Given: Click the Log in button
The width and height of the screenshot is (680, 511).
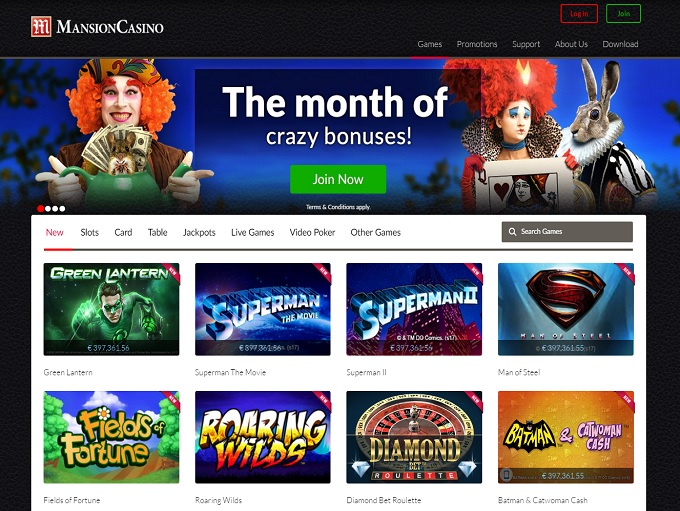Looking at the screenshot, I should click(x=579, y=13).
